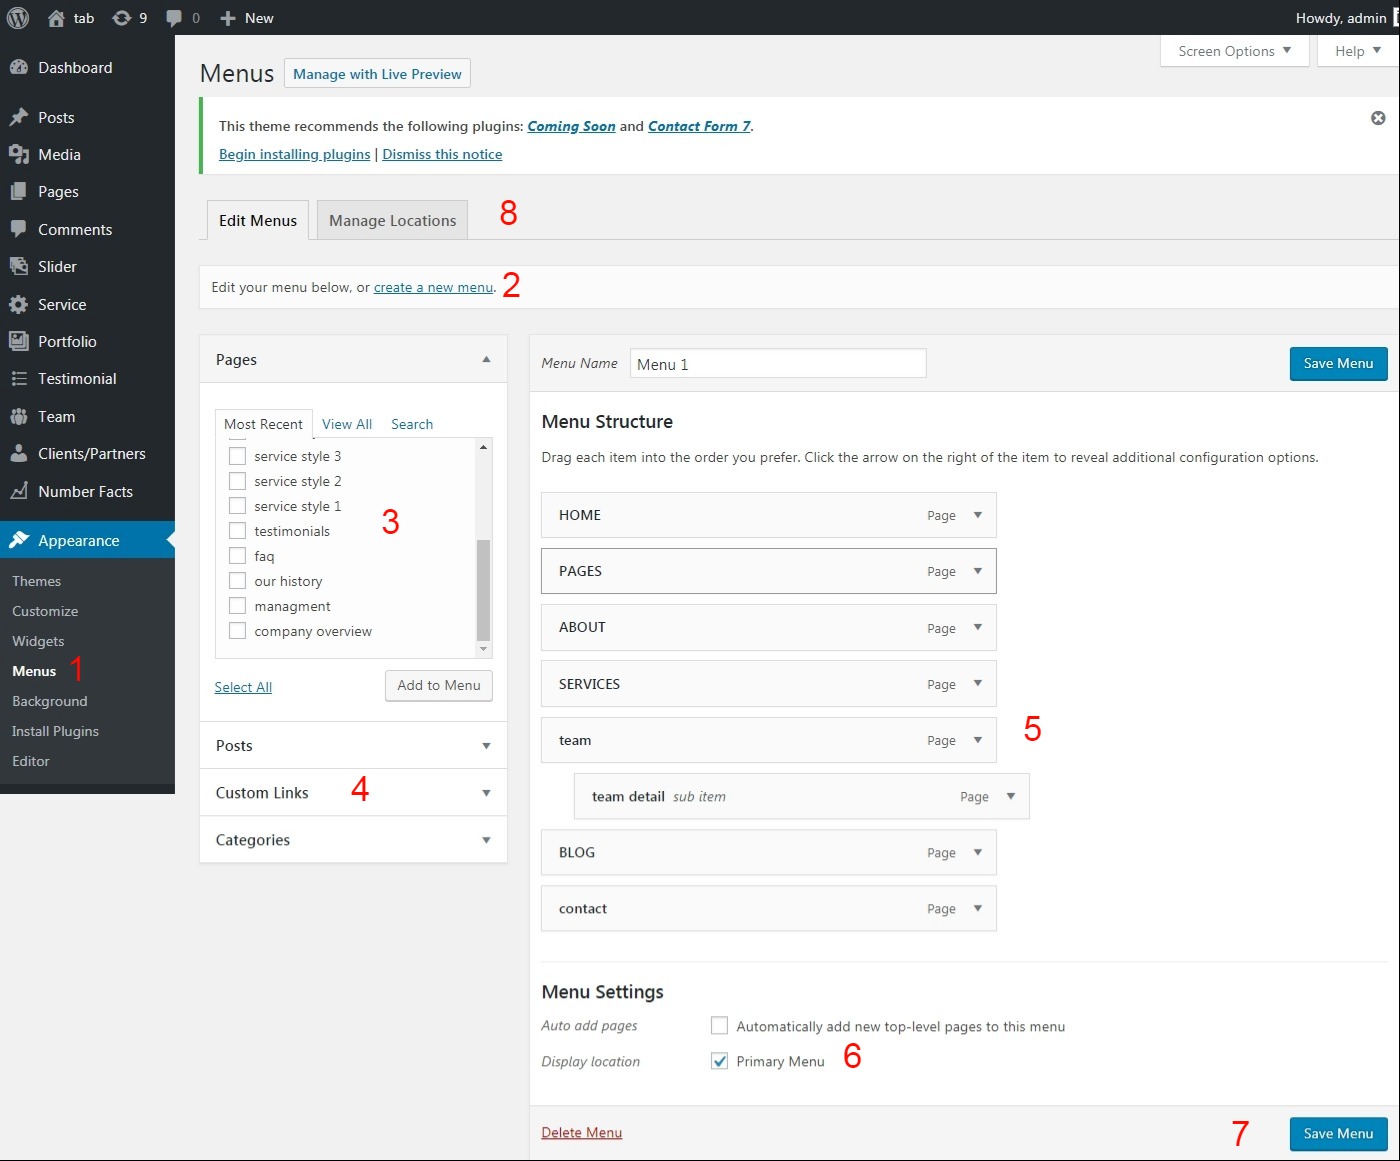The width and height of the screenshot is (1400, 1161).
Task: Click the Comments icon in sidebar
Action: click(18, 229)
